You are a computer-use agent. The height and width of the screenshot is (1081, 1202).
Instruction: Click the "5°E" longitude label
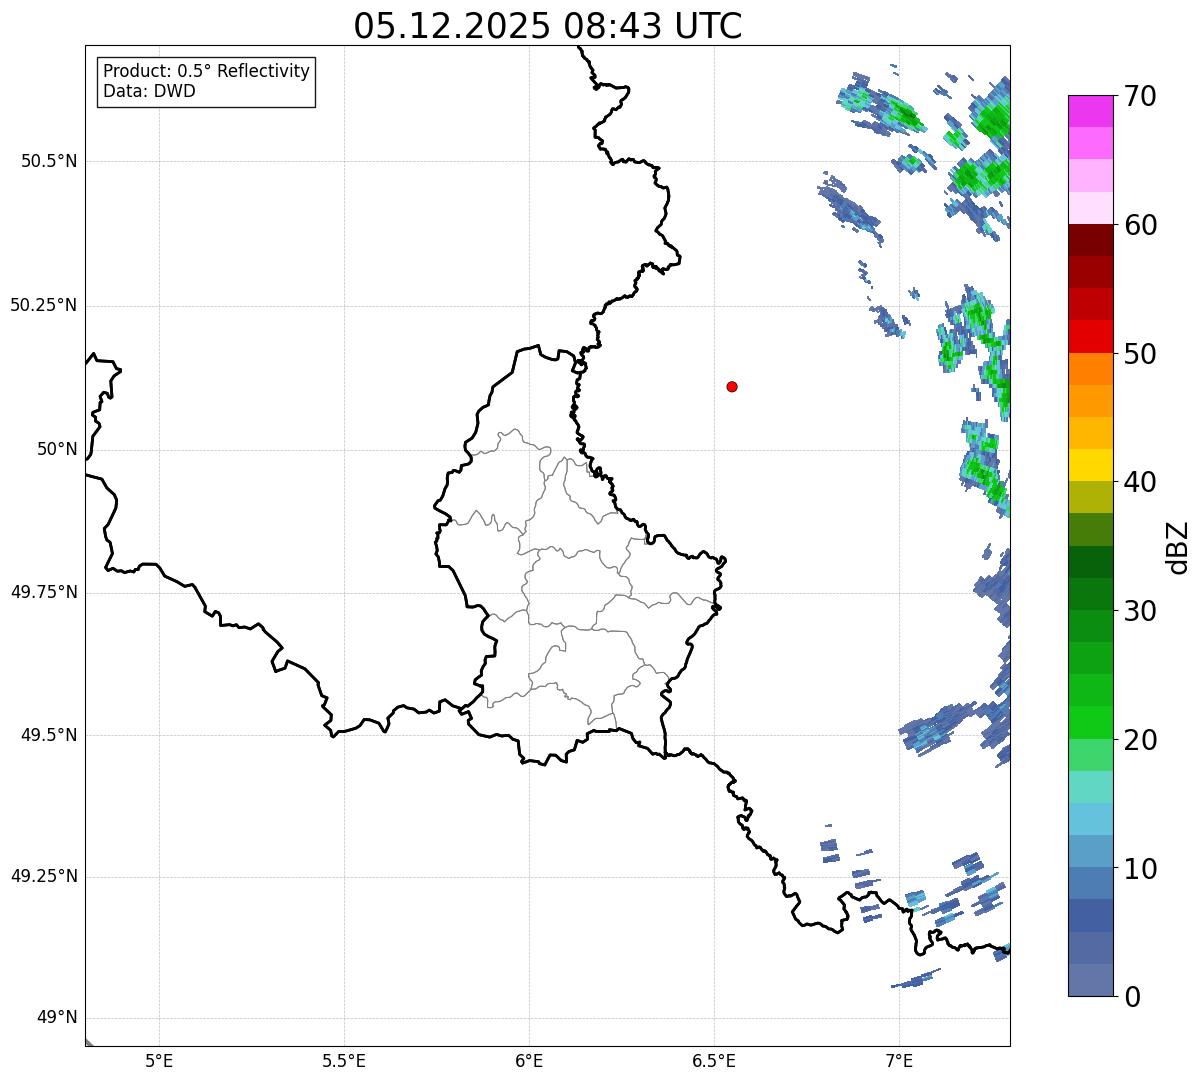159,1061
